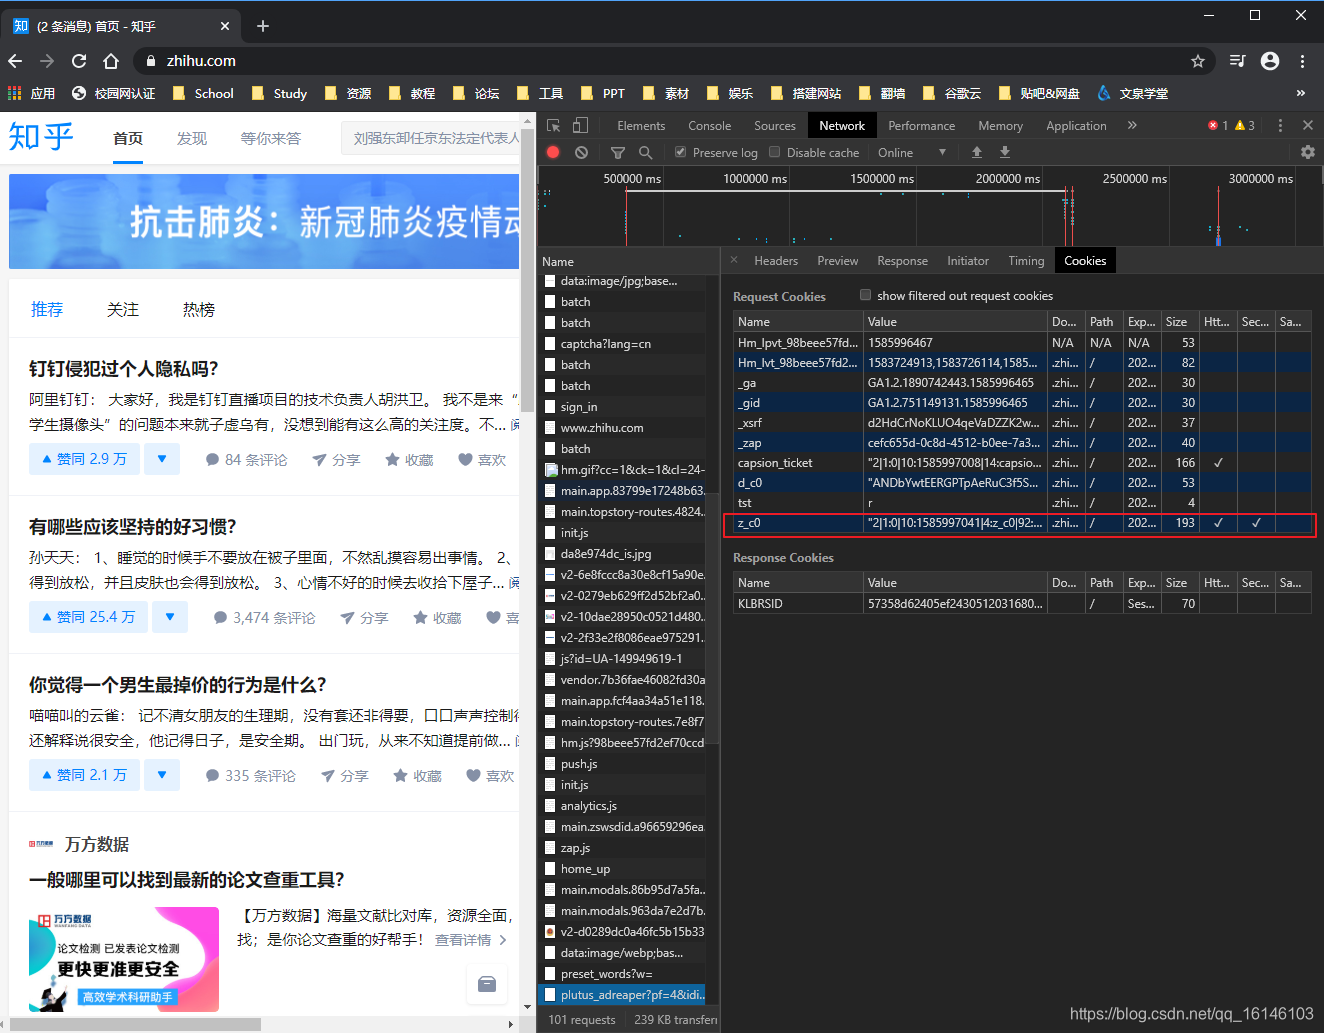Open the Online throttling dropdown

pos(911,152)
